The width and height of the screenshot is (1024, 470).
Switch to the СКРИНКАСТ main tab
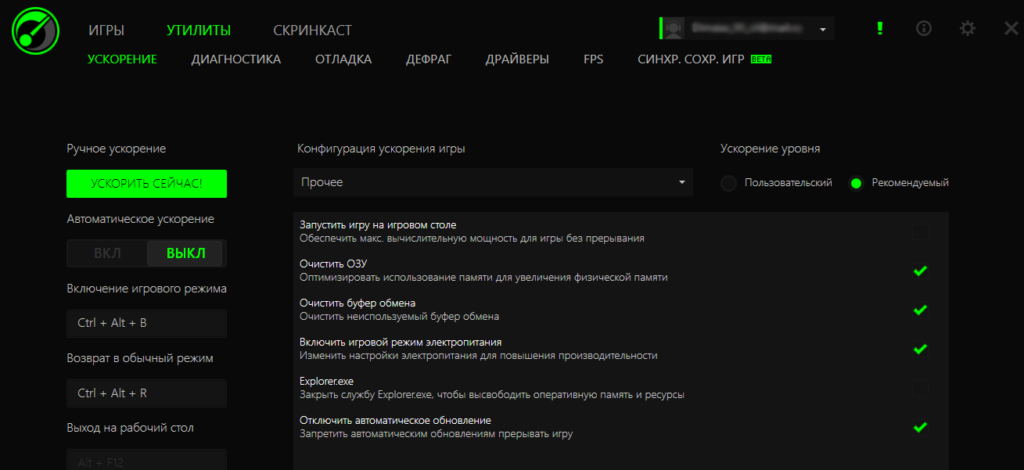click(312, 30)
